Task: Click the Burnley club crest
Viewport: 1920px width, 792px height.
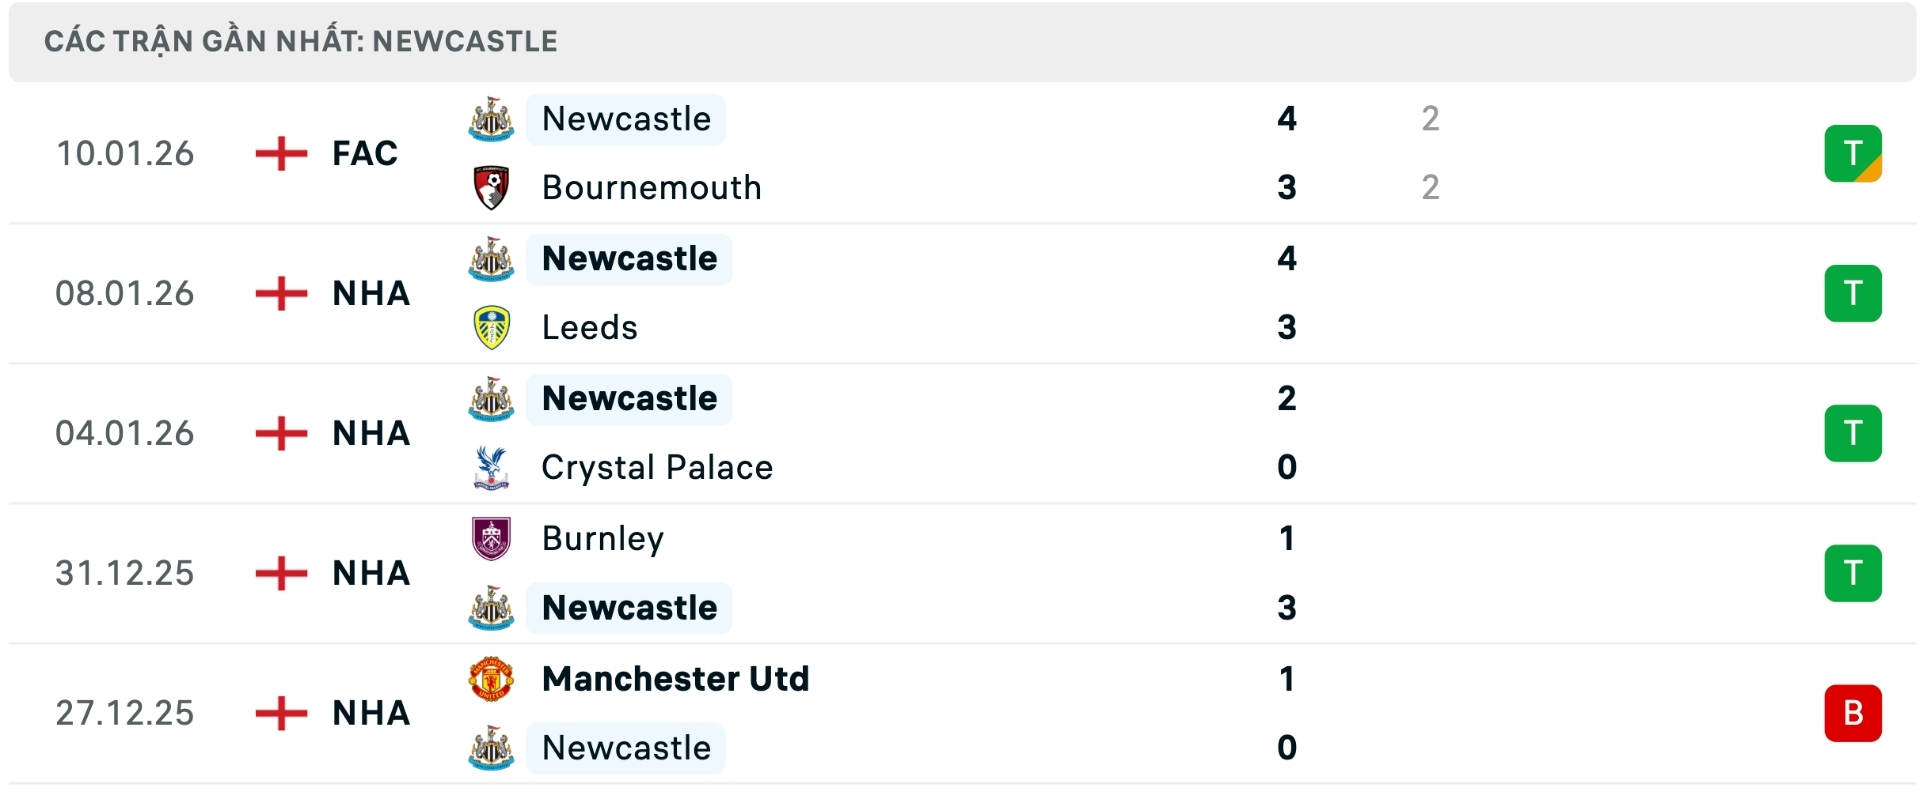Action: coord(492,538)
